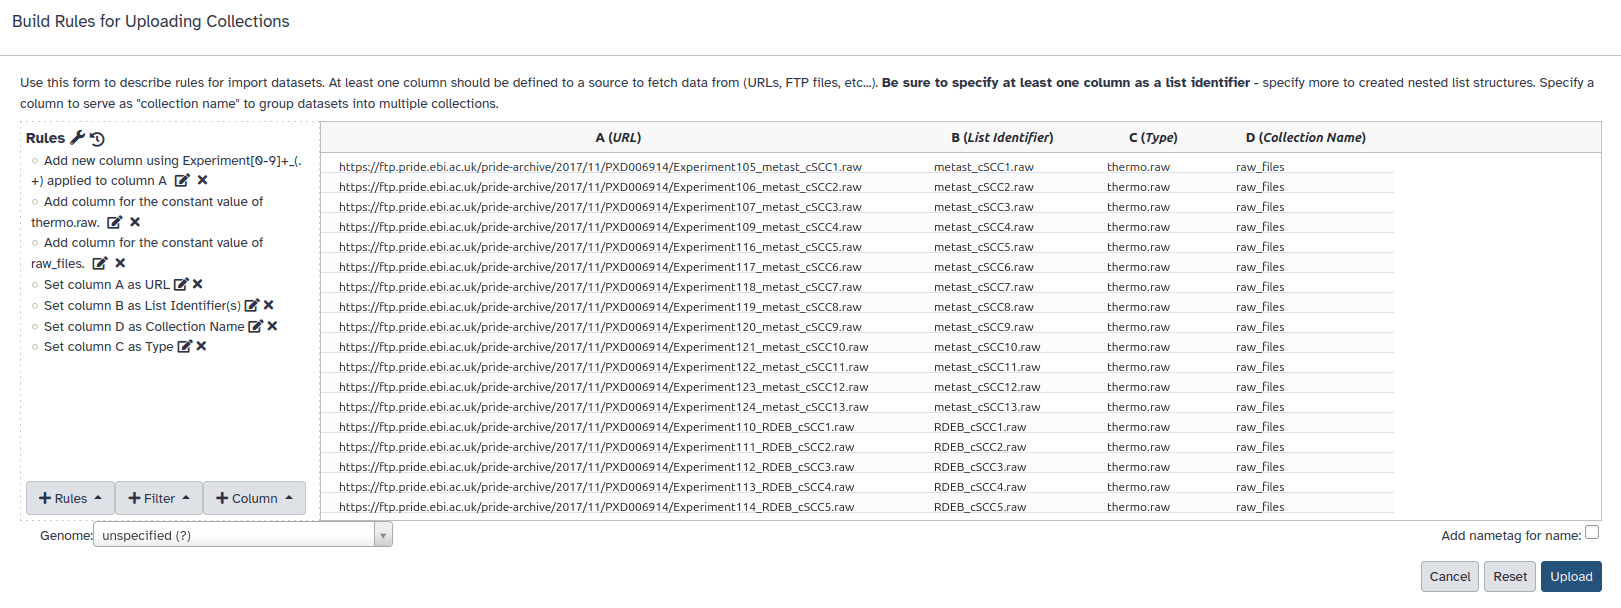Image resolution: width=1621 pixels, height=608 pixels.
Task: Remove the Set column C as Type rule
Action: (x=201, y=347)
